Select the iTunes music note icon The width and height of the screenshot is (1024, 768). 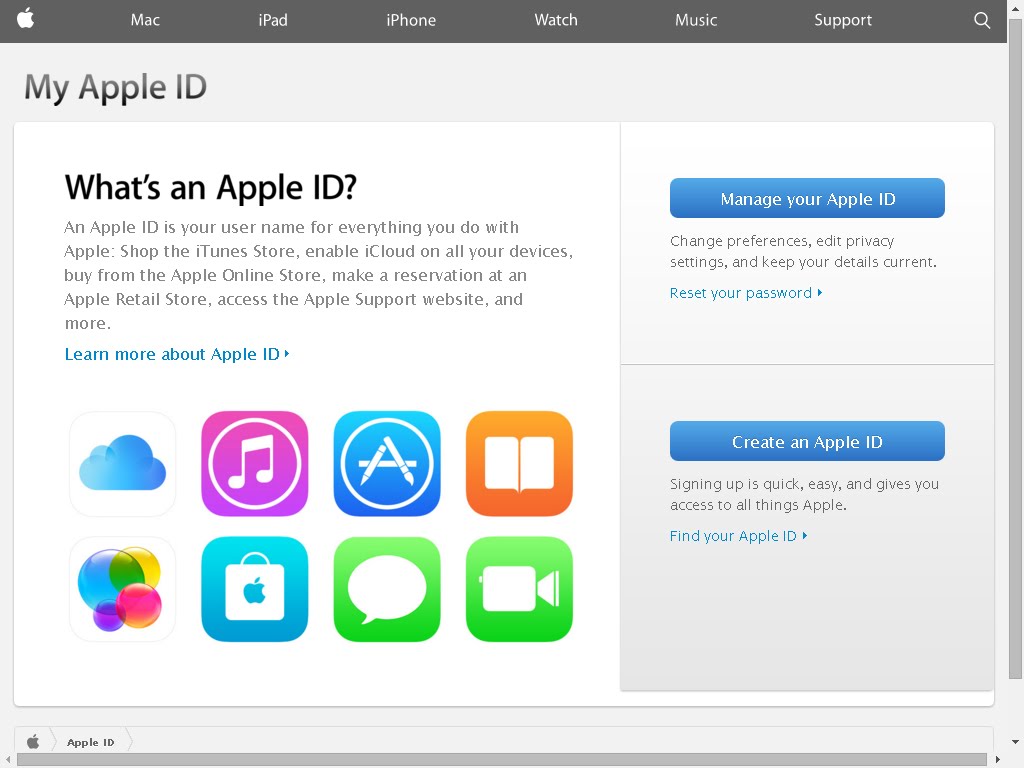click(255, 464)
